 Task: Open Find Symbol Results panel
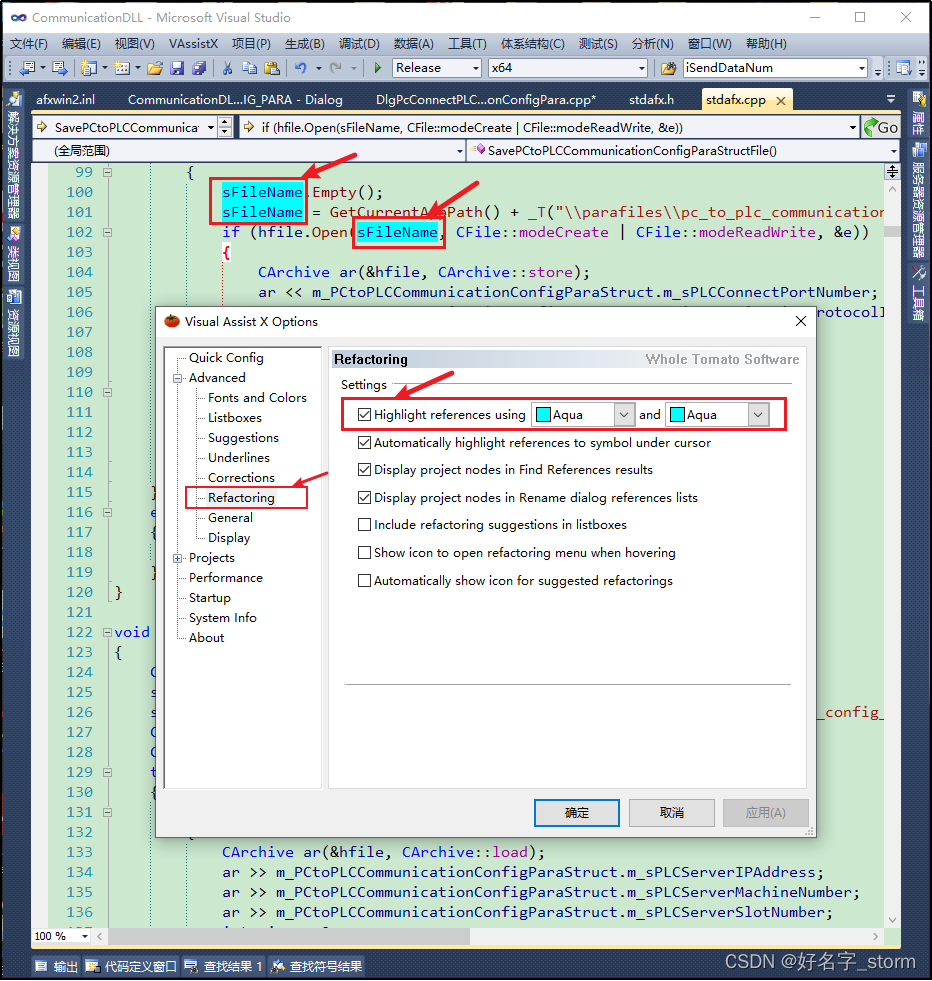tap(317, 967)
